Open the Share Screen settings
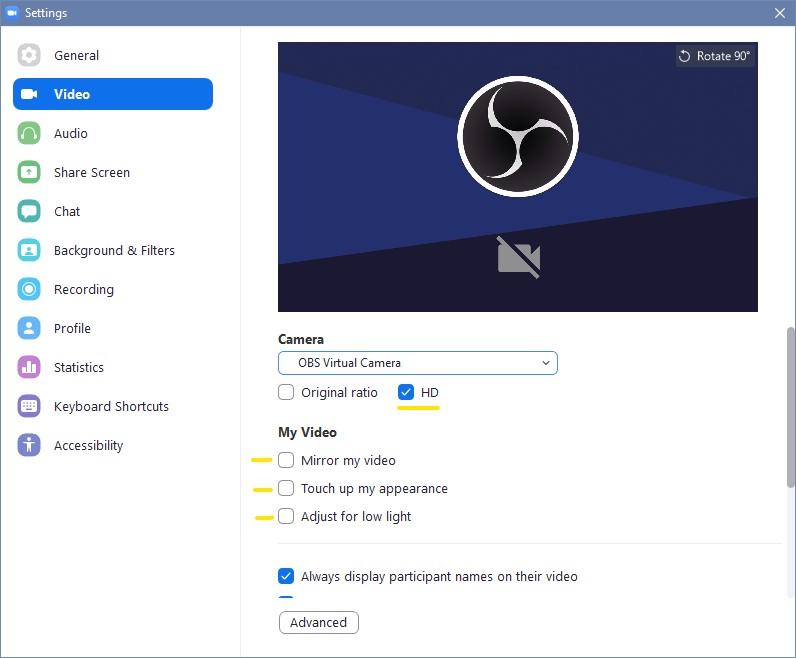 [x=113, y=172]
